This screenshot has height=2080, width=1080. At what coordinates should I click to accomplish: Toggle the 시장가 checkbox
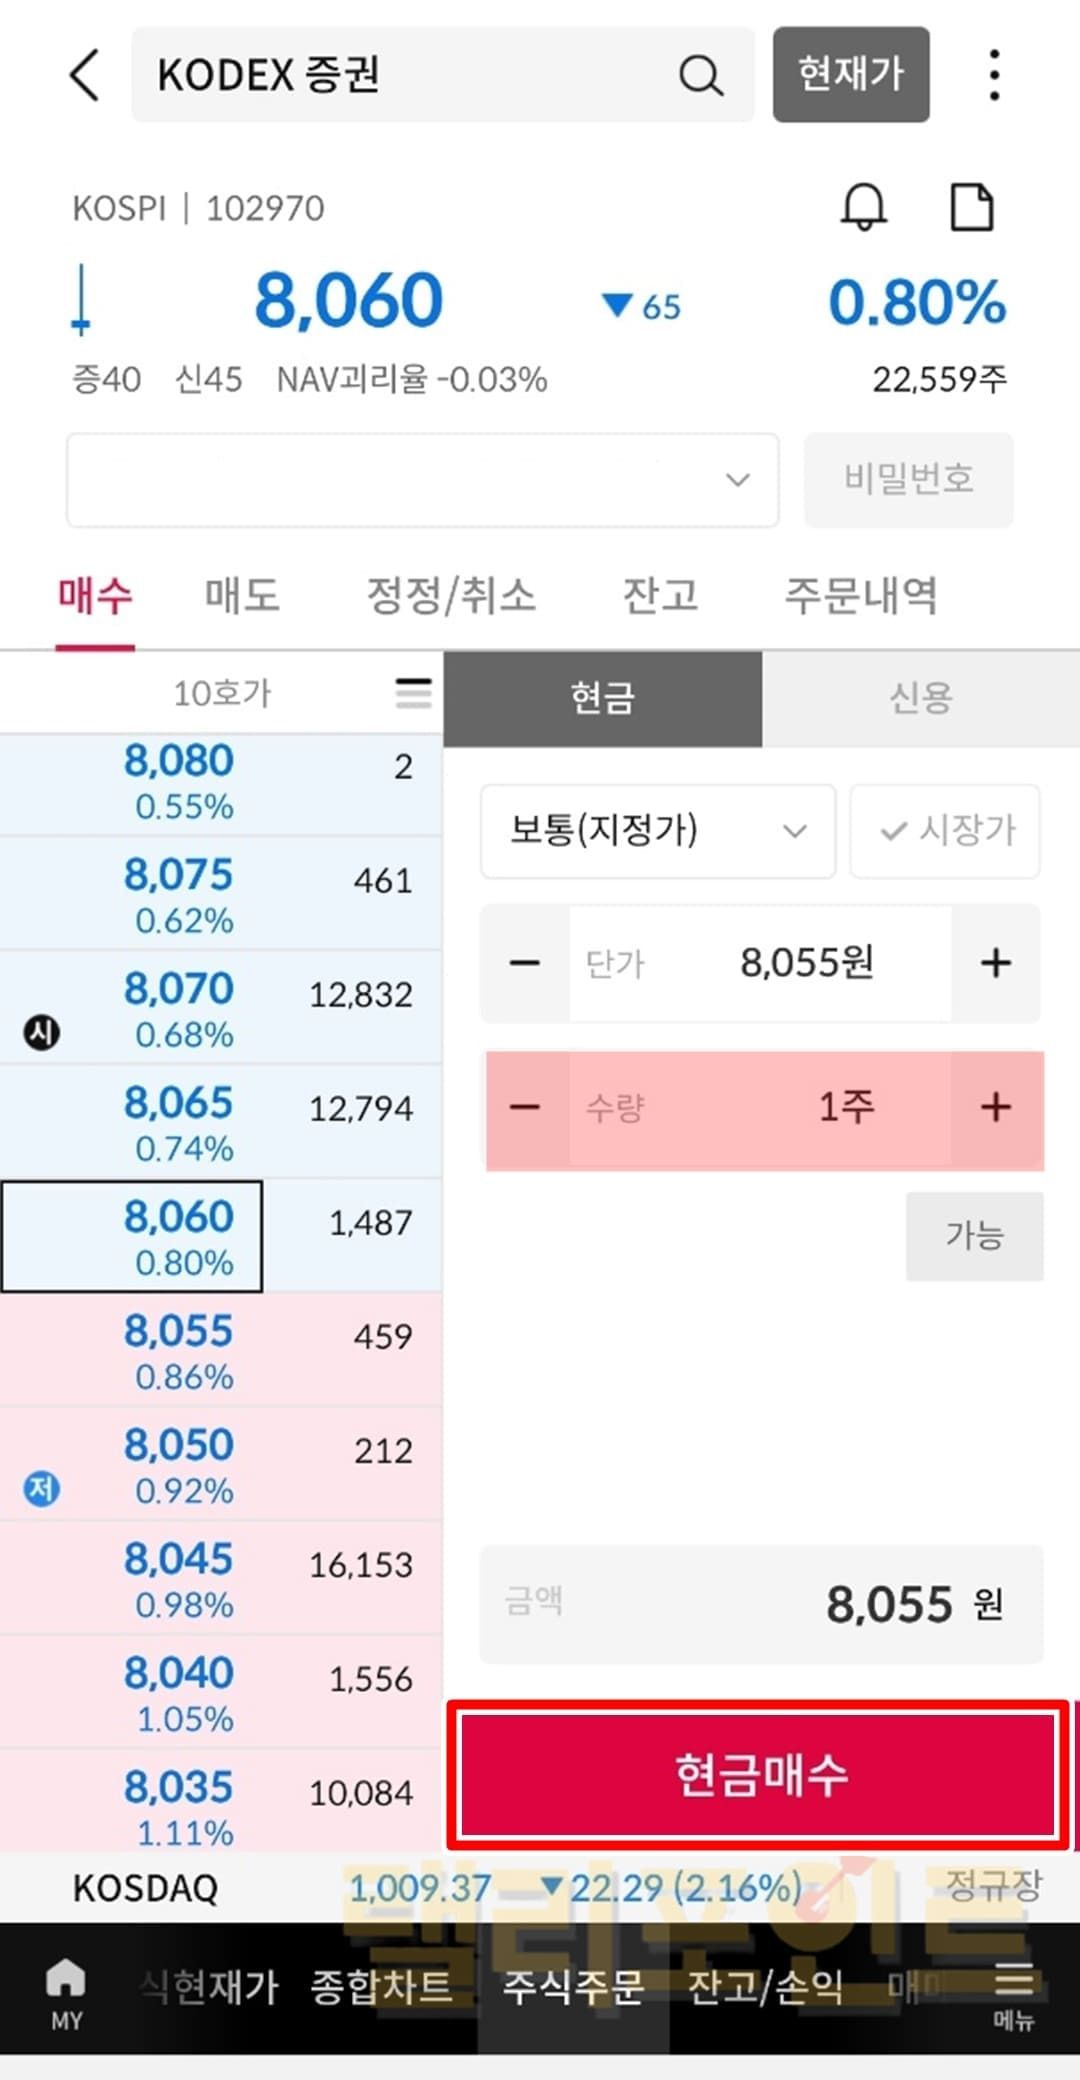point(945,831)
